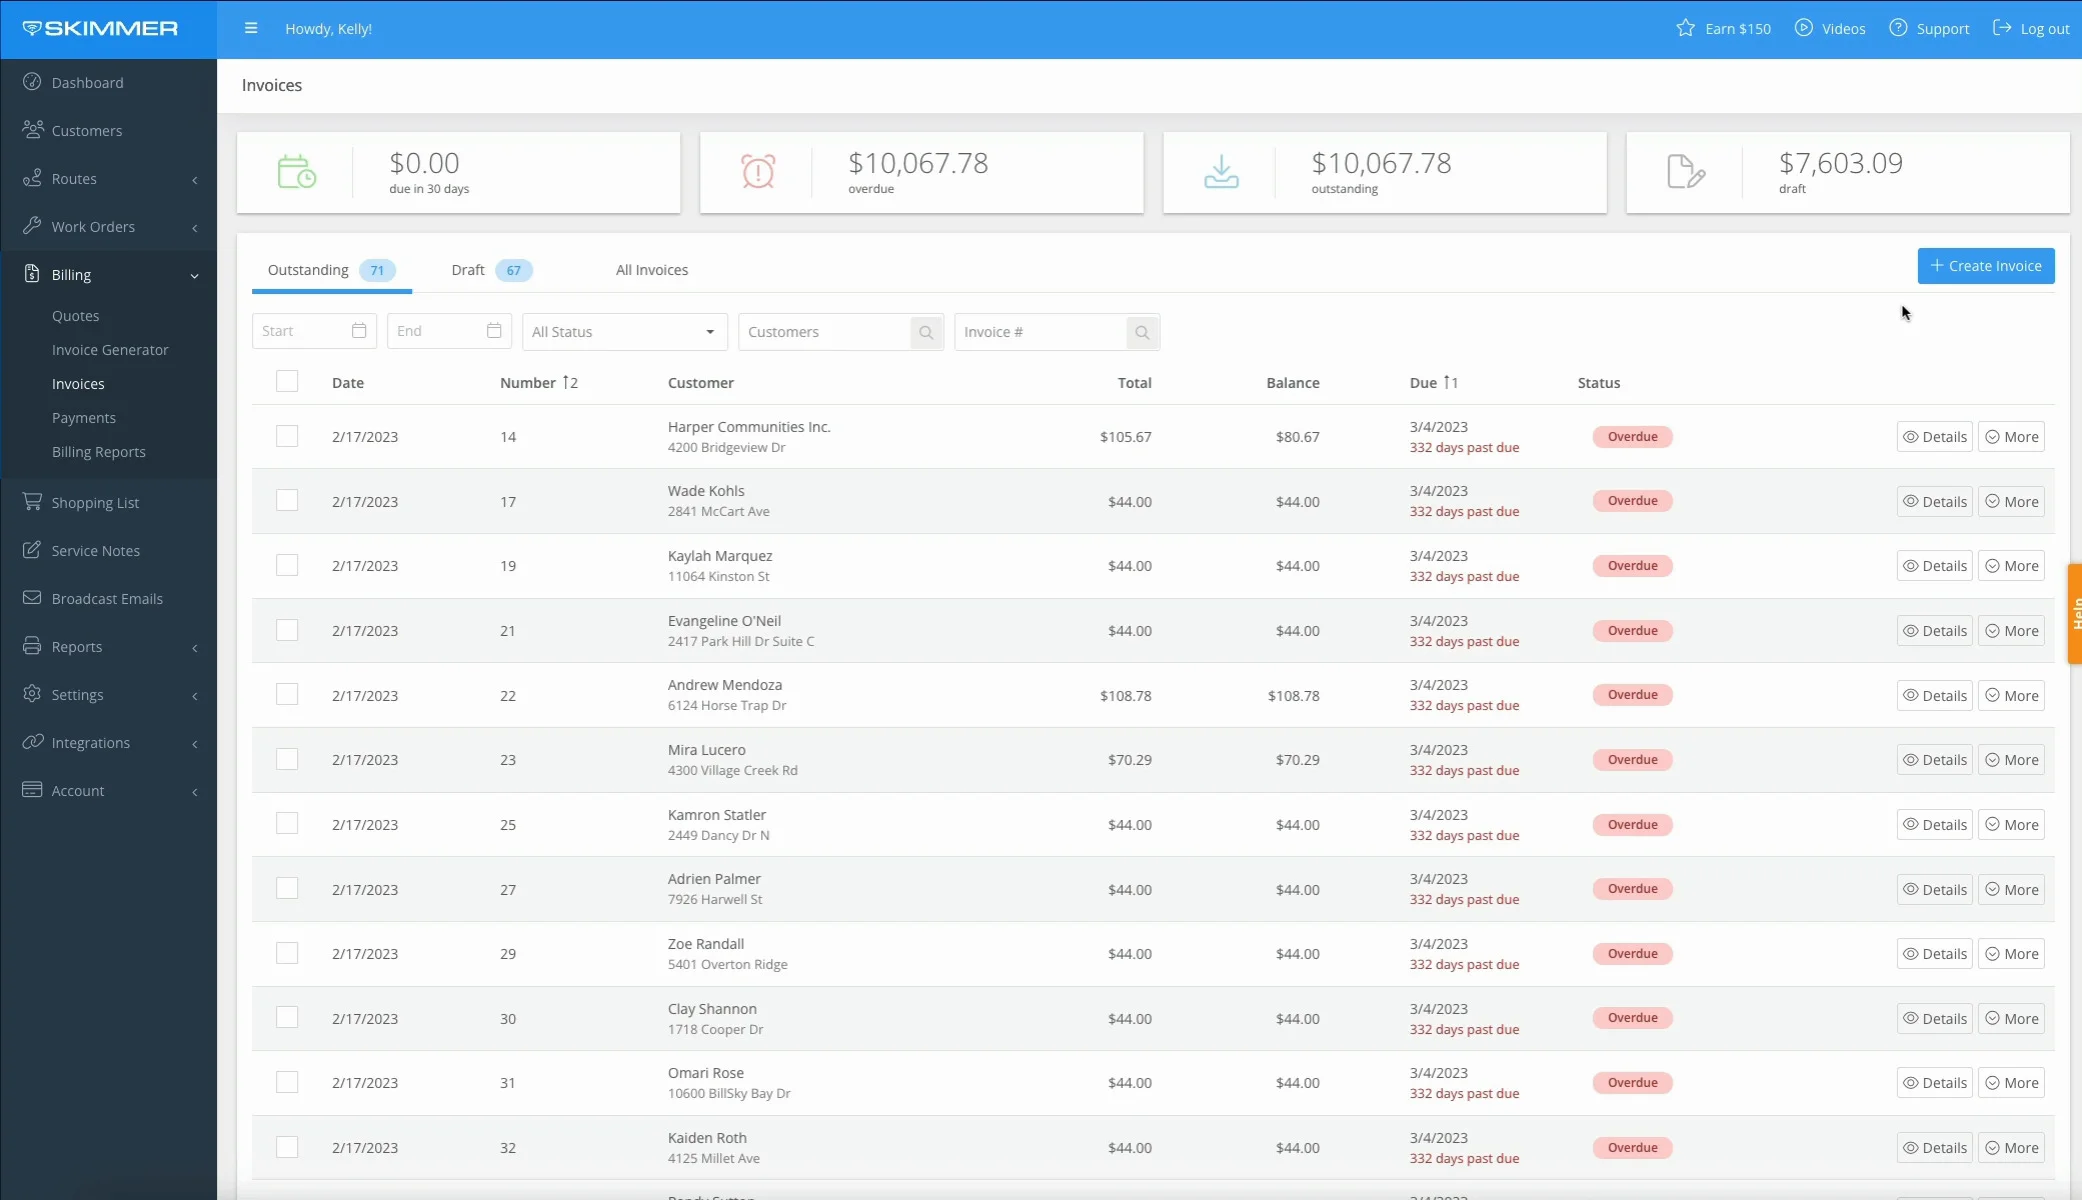Expand the Reports submenu chevron
The width and height of the screenshot is (2082, 1200).
[195, 648]
